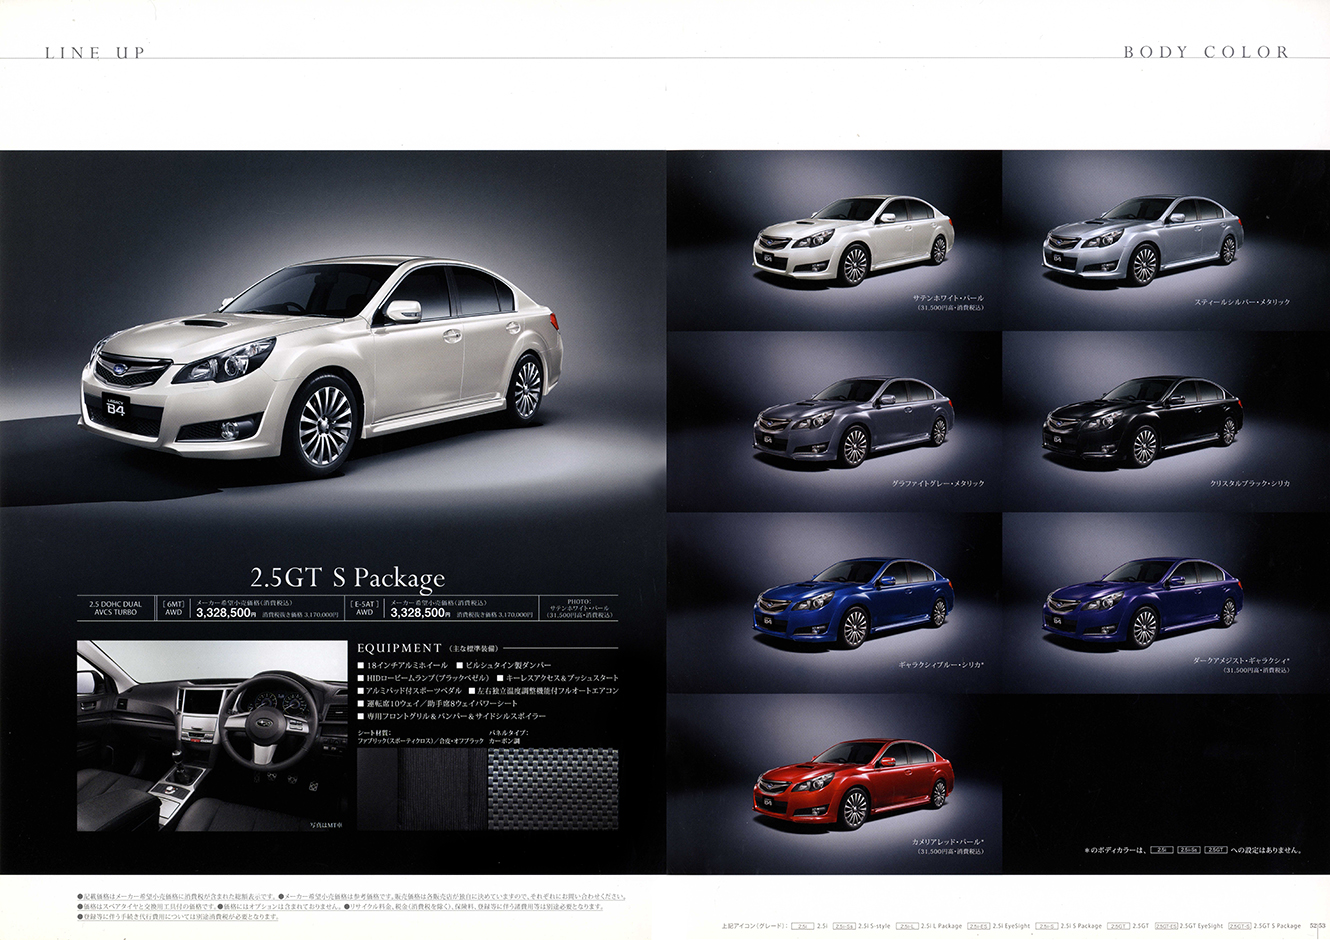Click the 3,328,500 price beside 6MT
This screenshot has width=1330, height=940.
coord(226,613)
